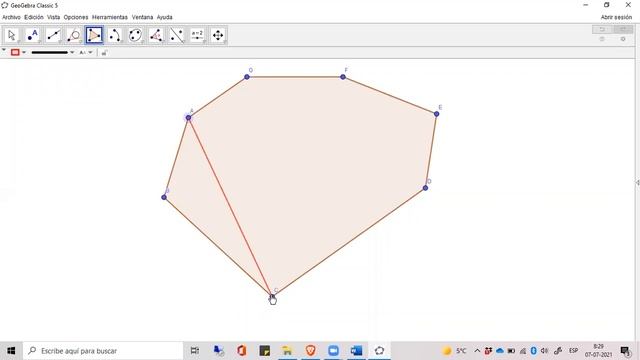Select the Point tool
This screenshot has width=640, height=360.
point(33,35)
